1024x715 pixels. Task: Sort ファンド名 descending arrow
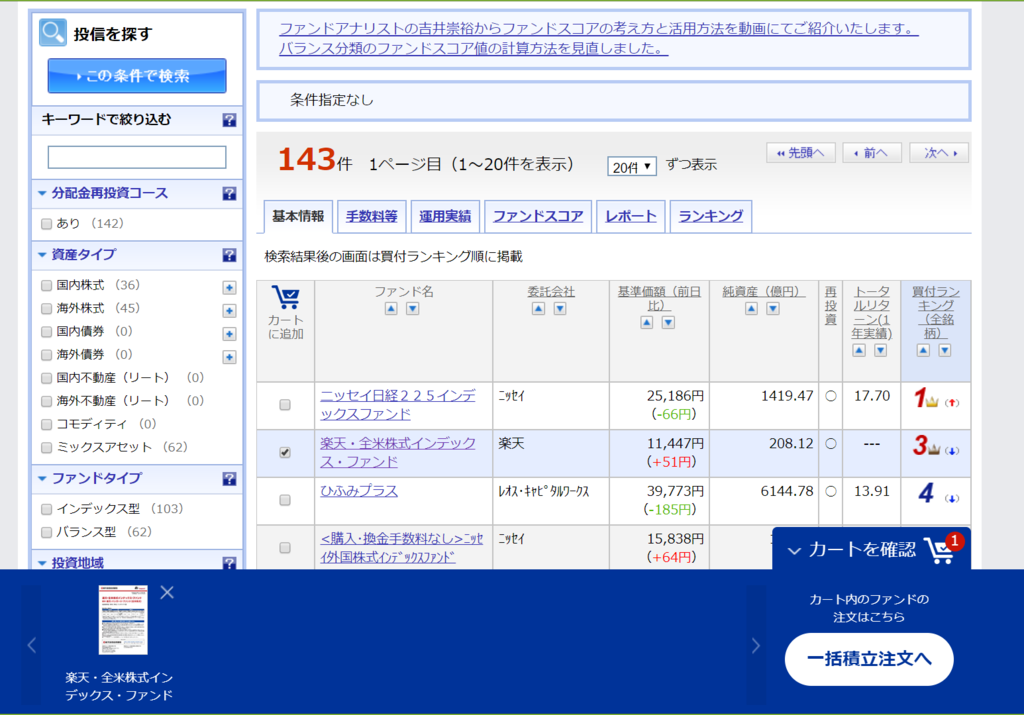point(413,309)
